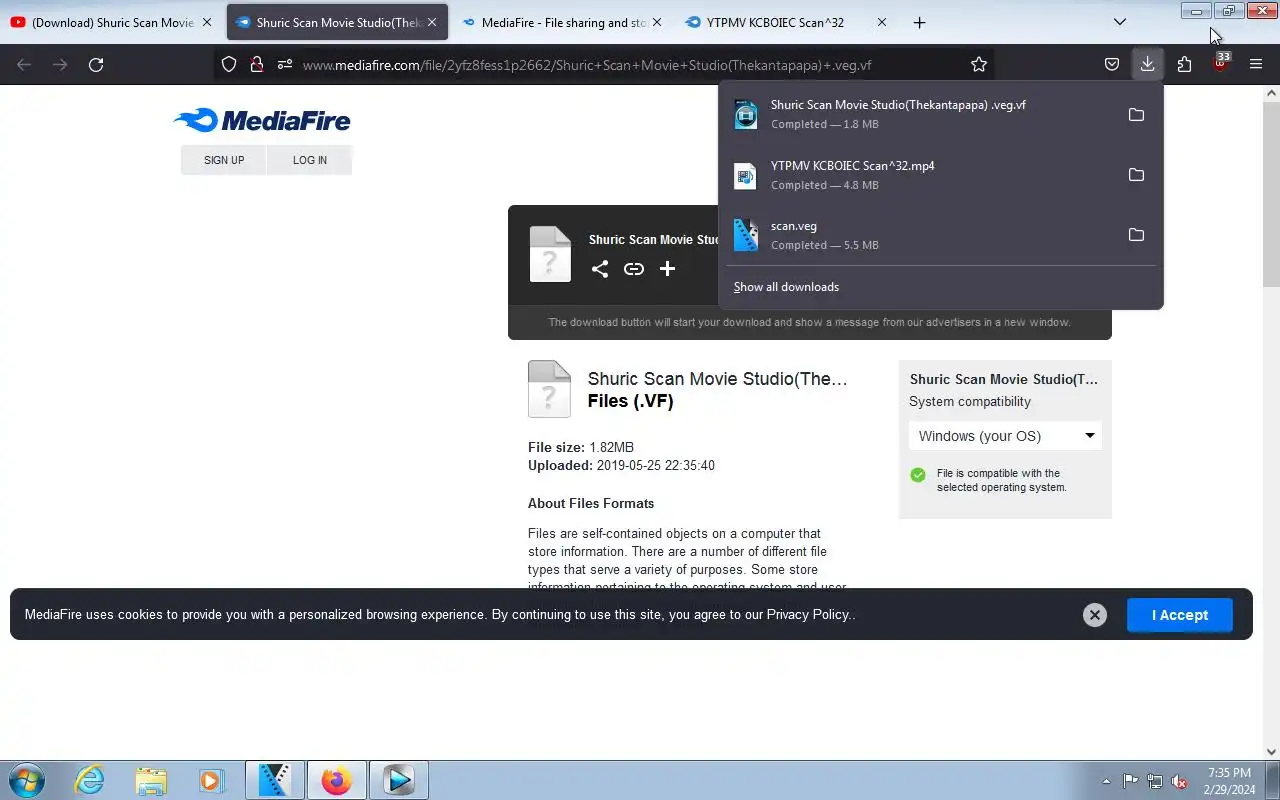Click Show all downloads
Viewport: 1280px width, 800px height.
pos(786,287)
